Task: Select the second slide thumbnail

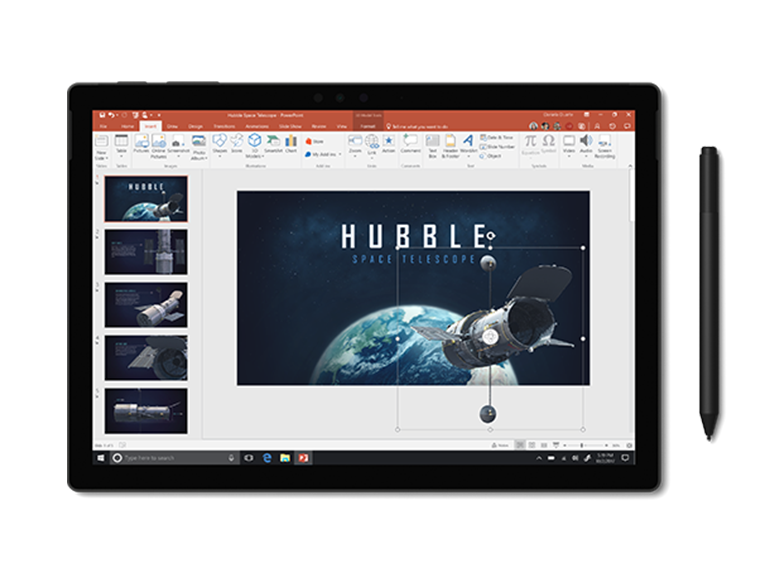Action: (146, 251)
